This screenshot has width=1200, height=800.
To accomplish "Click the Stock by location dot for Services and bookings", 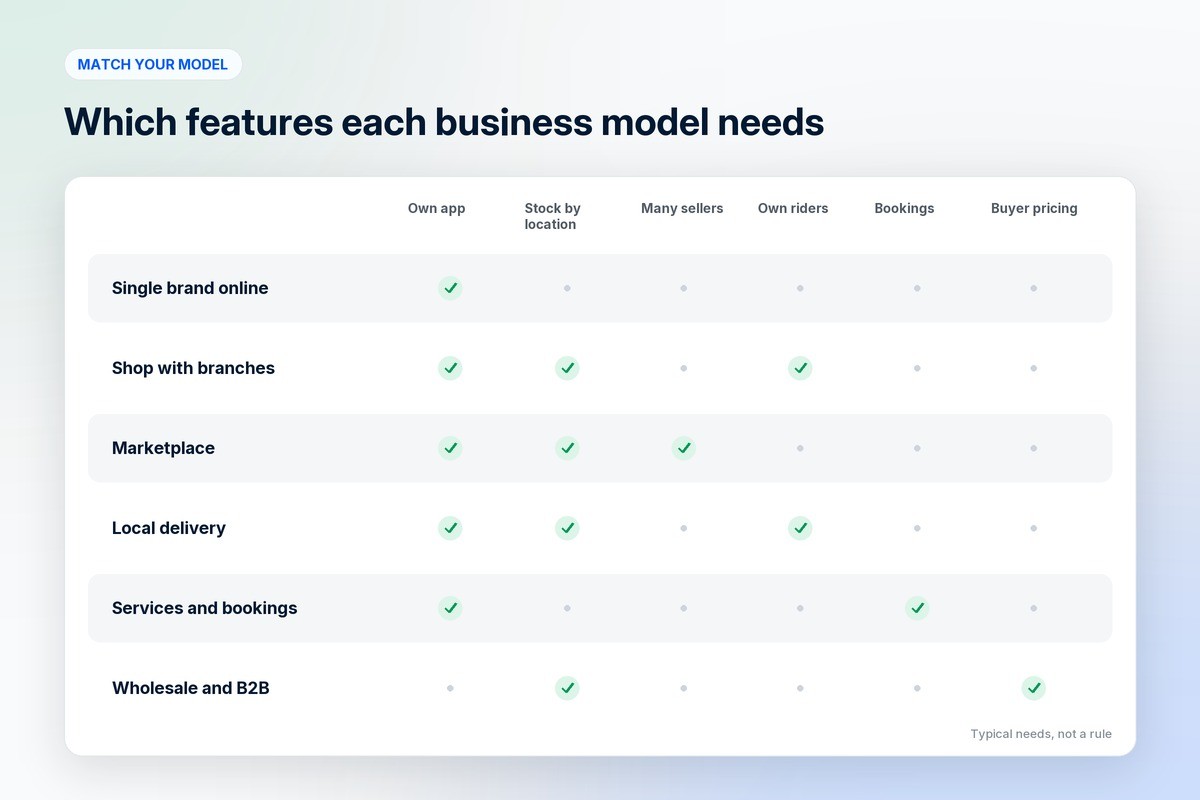I will coord(567,608).
